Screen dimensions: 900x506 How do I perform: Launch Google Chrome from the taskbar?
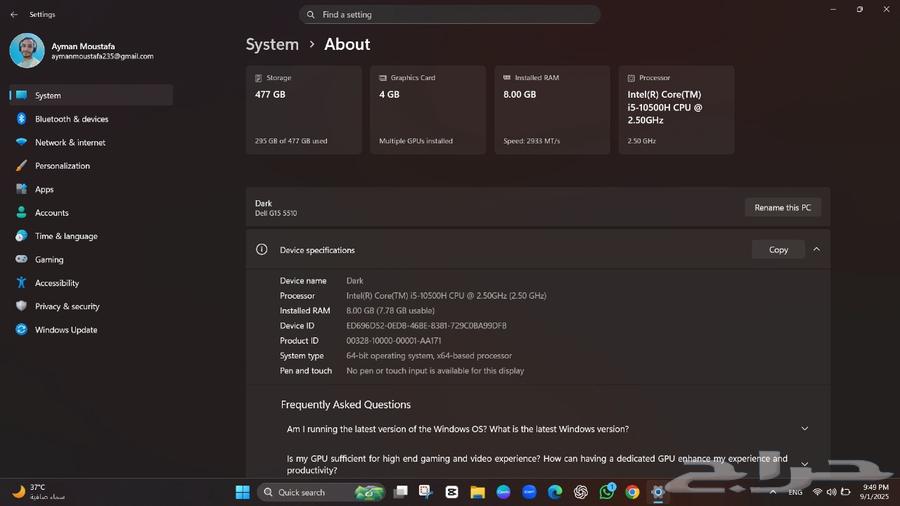633,492
